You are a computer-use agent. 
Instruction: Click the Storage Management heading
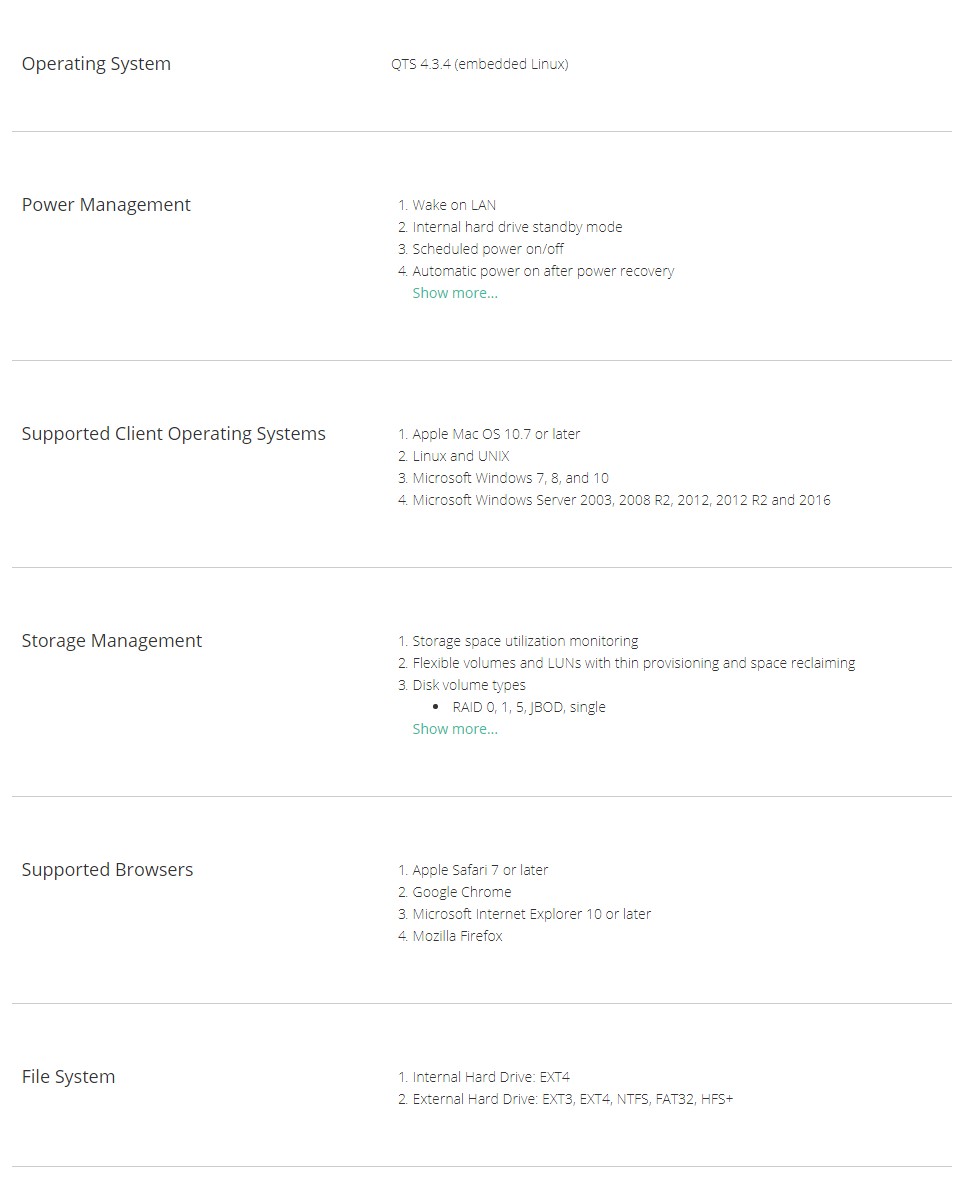pos(112,641)
